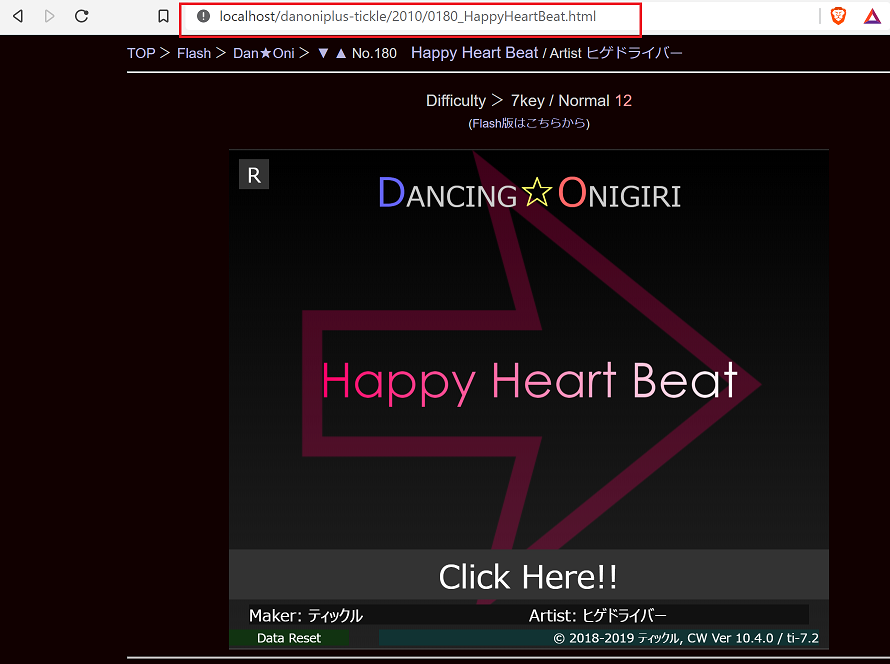The height and width of the screenshot is (664, 890).
Task: Click the Difficulty 7key / Normal 12 text
Action: point(529,100)
